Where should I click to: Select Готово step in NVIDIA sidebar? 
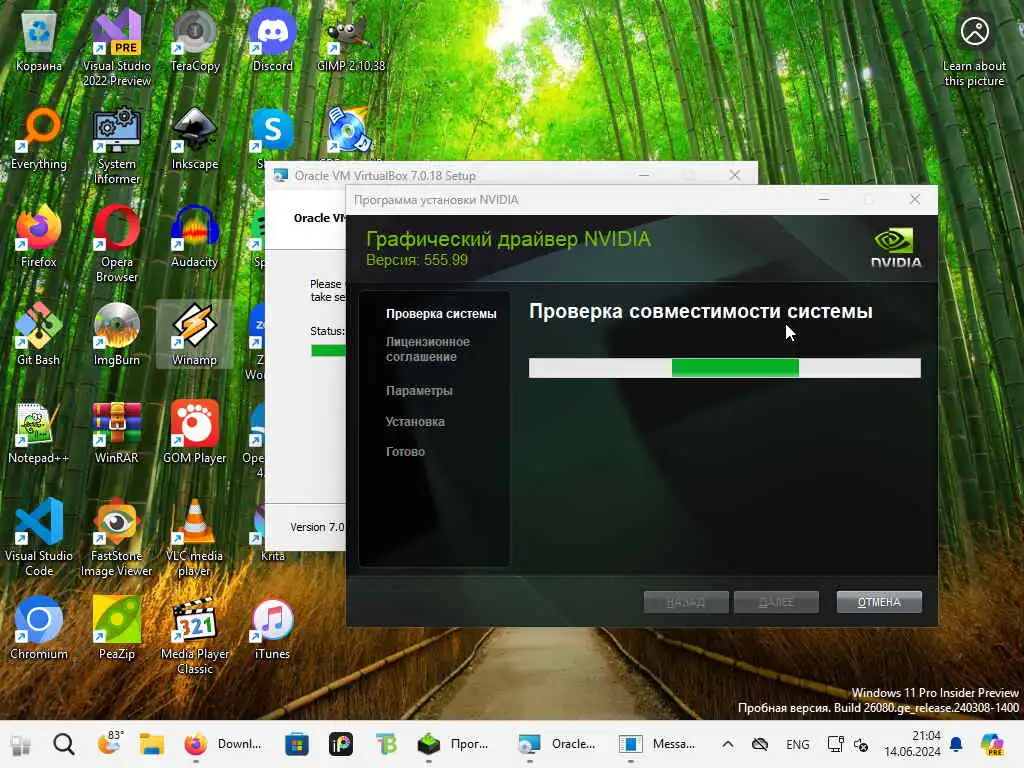(405, 452)
